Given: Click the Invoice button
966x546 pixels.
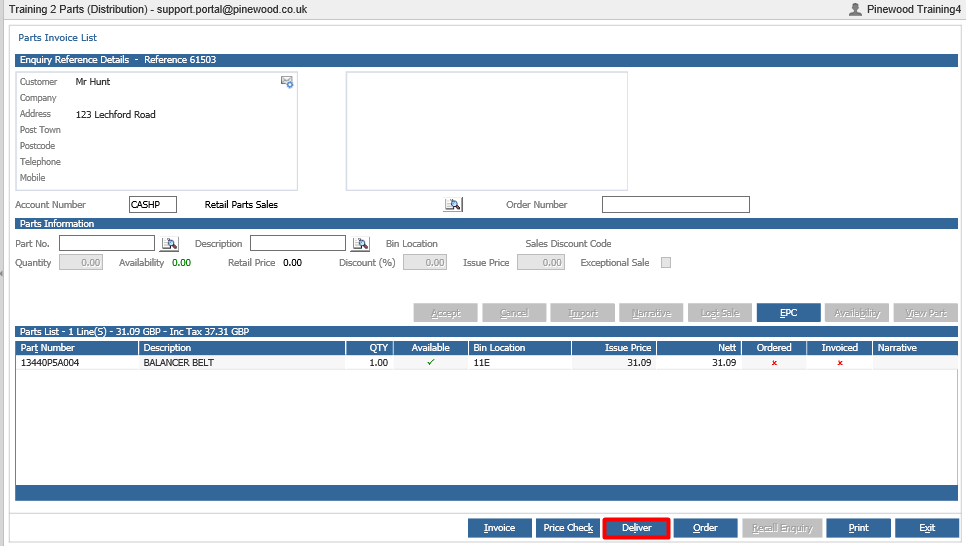Looking at the screenshot, I should tap(500, 528).
